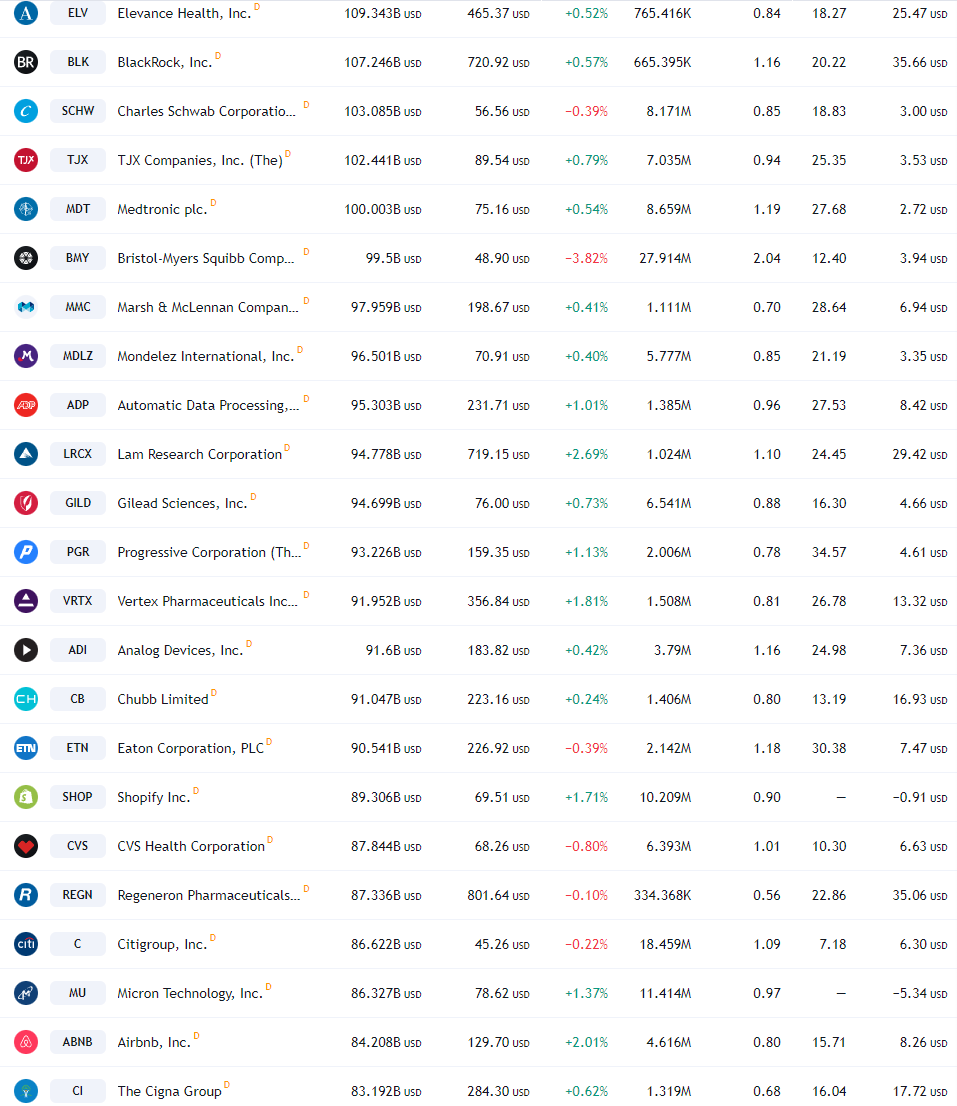The image size is (957, 1106).
Task: Open the MDLZ ticker symbol
Action: 78,356
